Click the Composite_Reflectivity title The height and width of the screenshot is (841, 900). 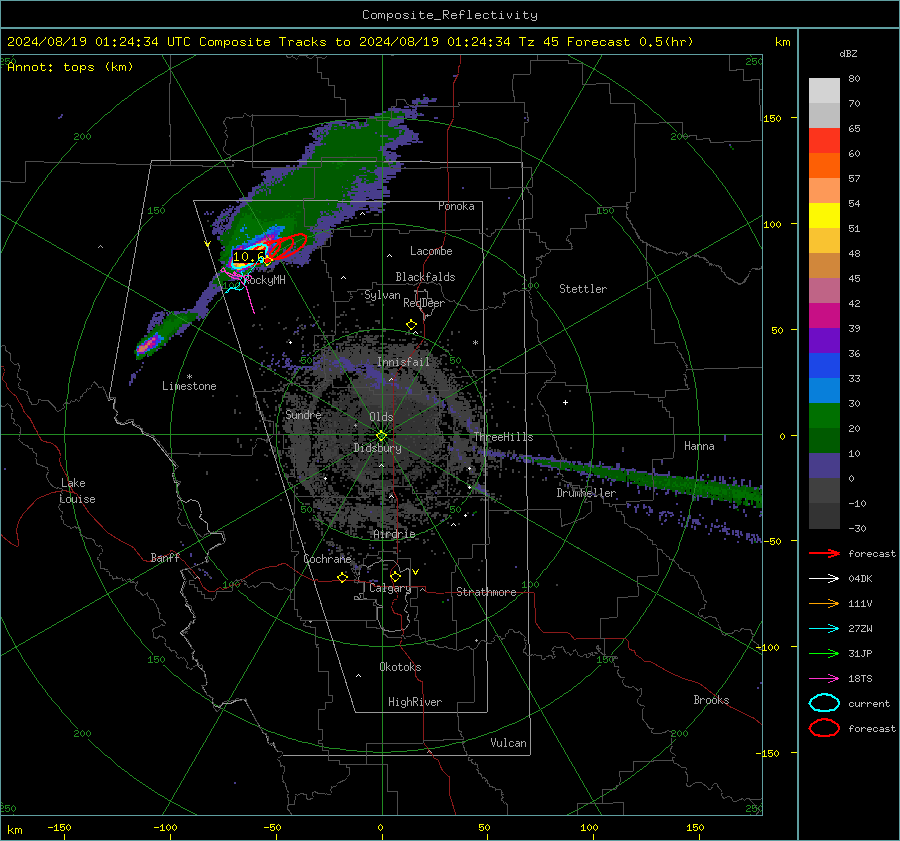(450, 15)
